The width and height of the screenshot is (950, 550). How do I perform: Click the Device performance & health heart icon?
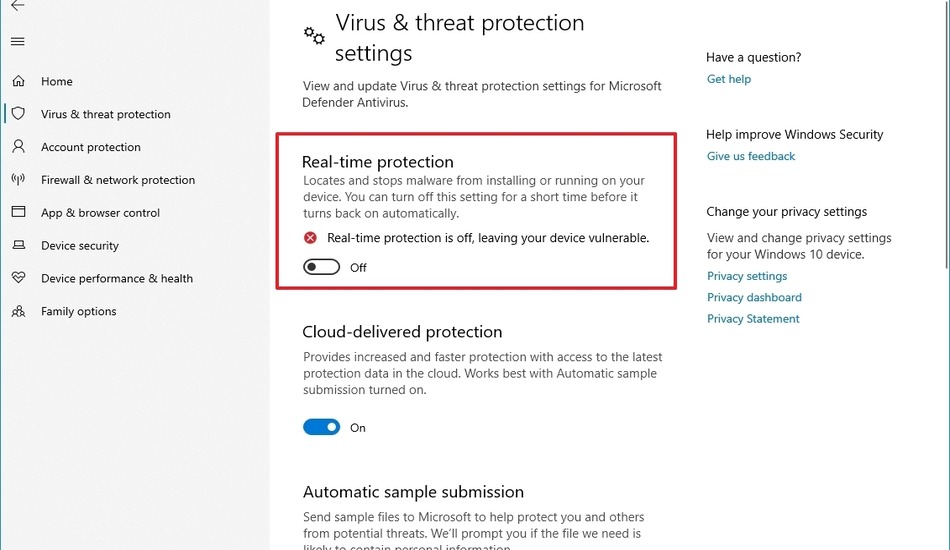click(18, 278)
